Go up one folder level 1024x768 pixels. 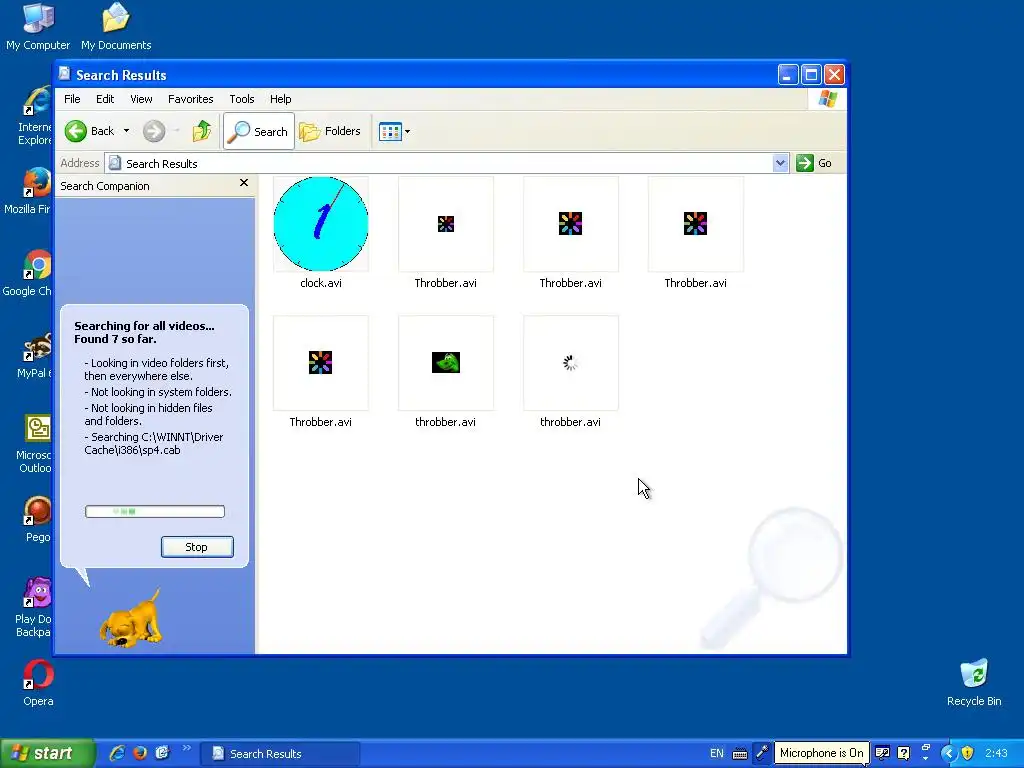(x=202, y=131)
